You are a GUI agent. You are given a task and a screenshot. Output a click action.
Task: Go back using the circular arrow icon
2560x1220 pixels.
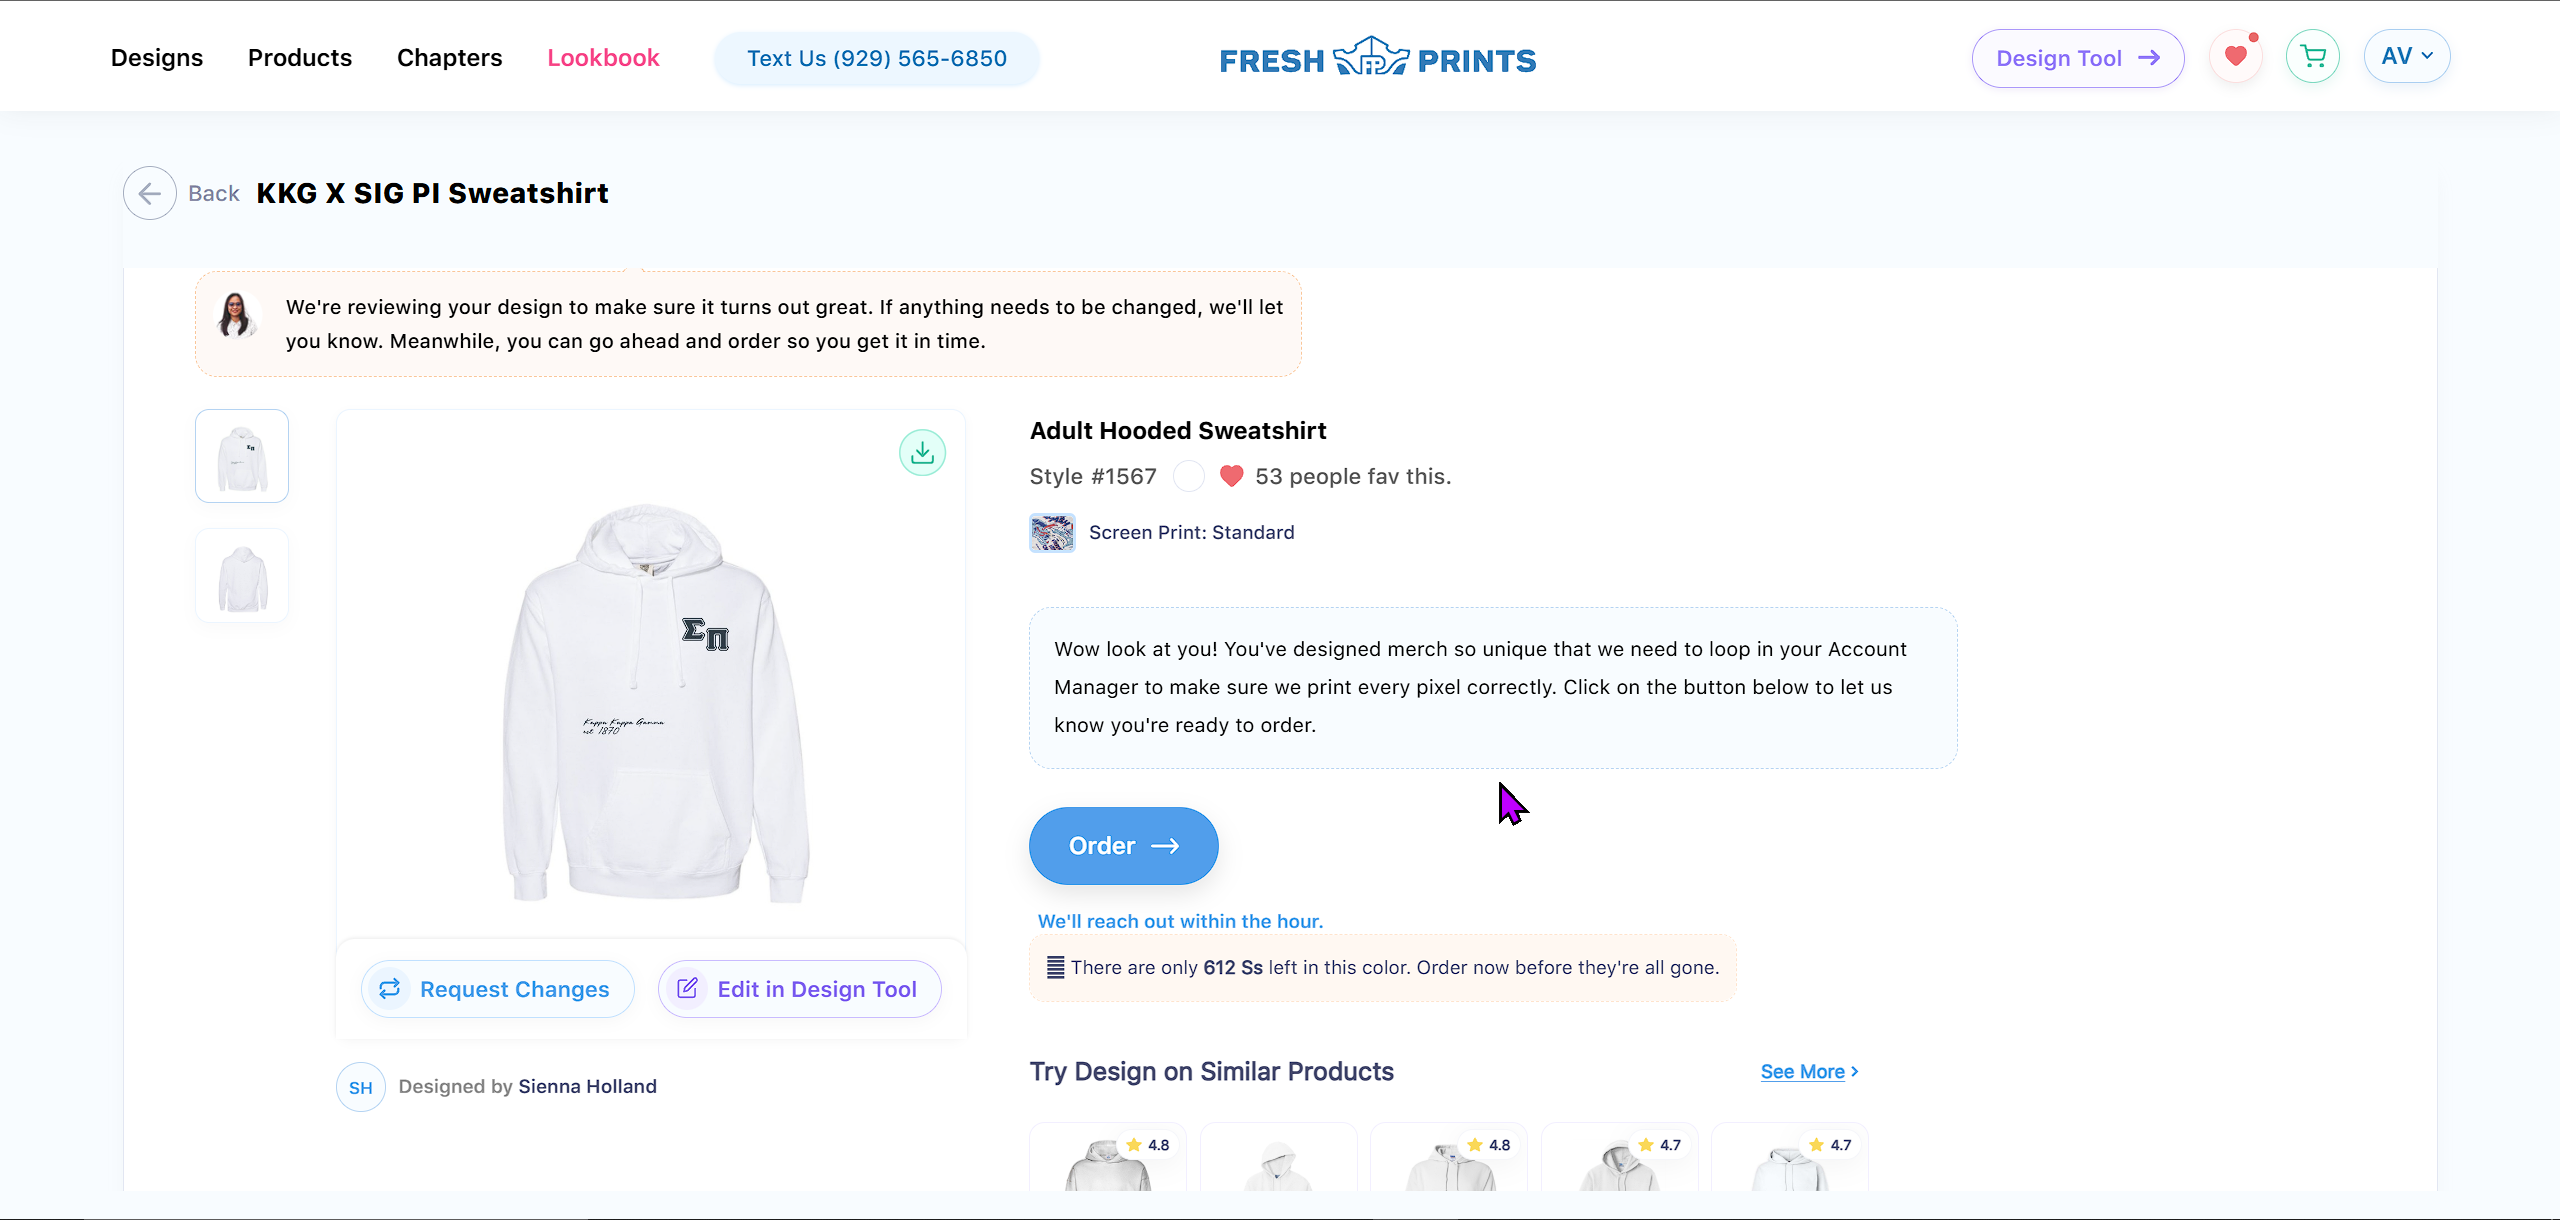[x=149, y=193]
